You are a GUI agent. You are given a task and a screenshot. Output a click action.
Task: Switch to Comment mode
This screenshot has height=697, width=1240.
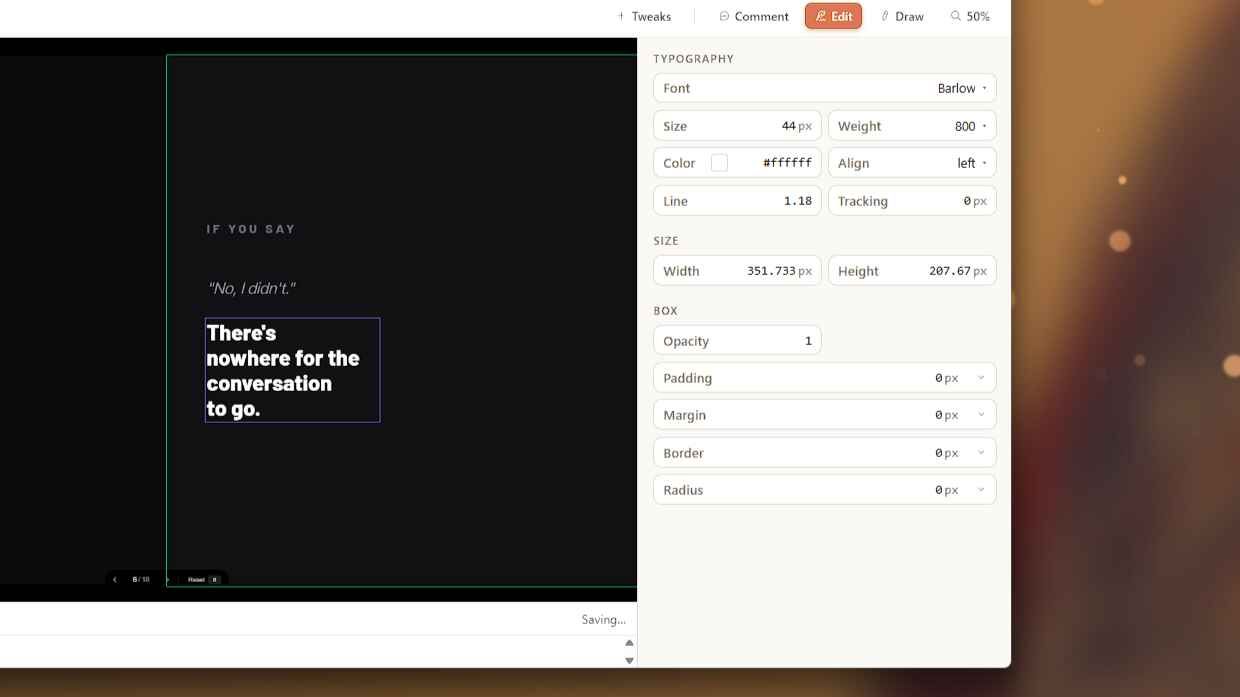tap(754, 16)
